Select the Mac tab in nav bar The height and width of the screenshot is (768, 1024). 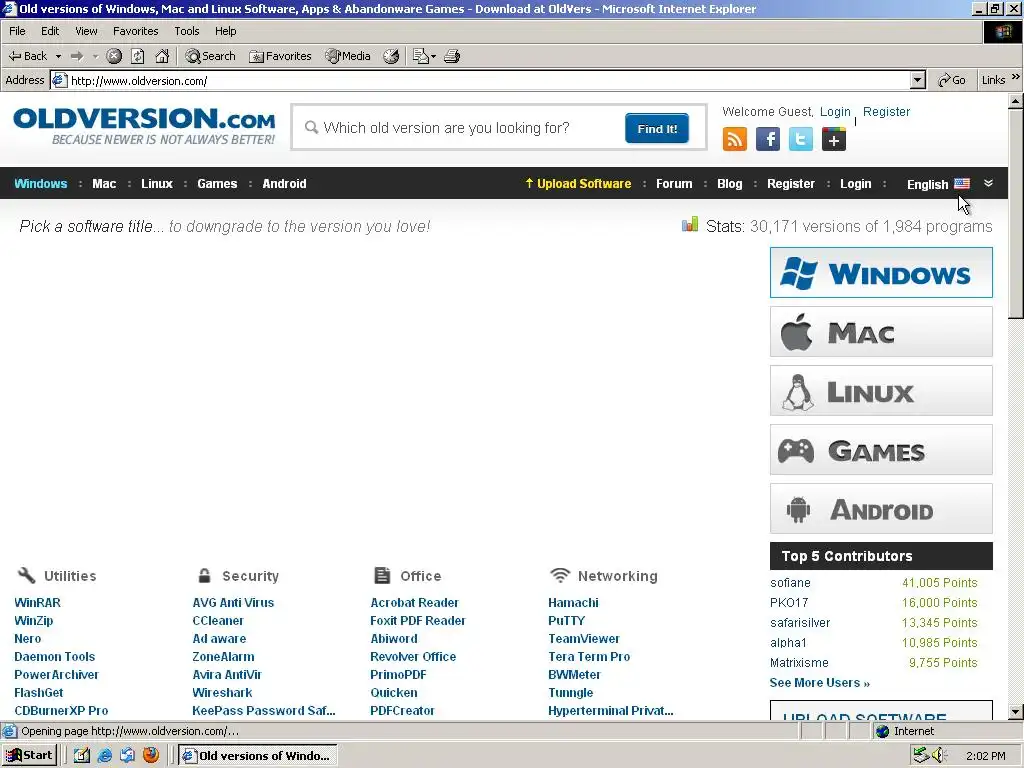(104, 184)
